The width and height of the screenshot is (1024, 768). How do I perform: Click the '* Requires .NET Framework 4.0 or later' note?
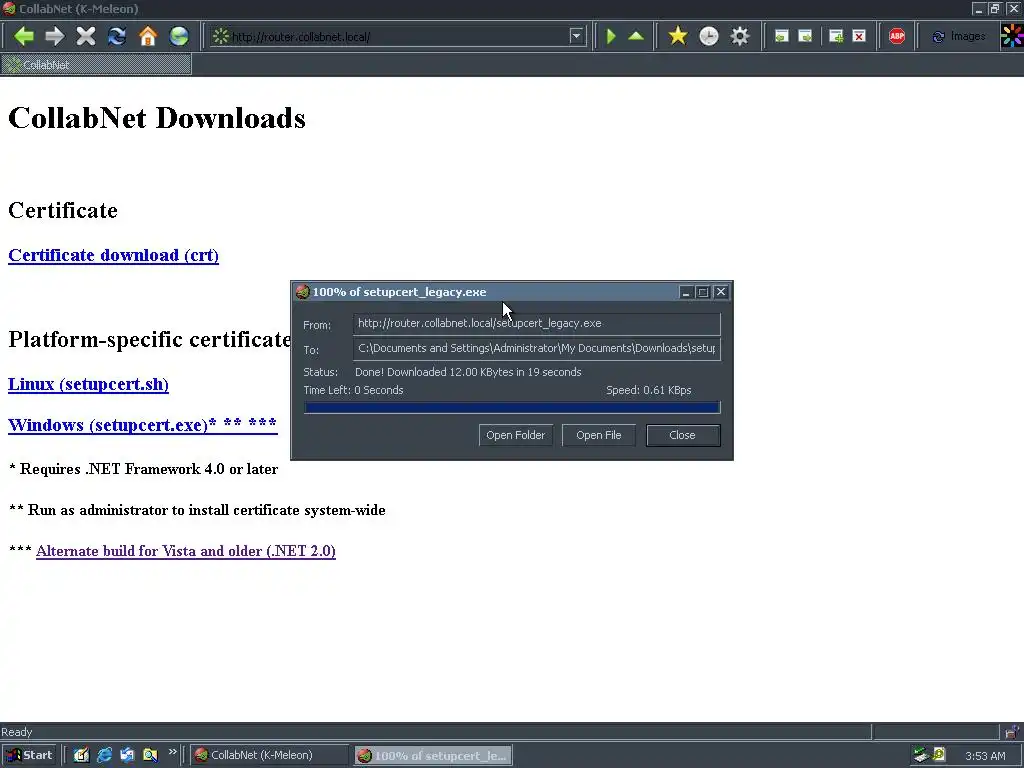click(x=144, y=469)
